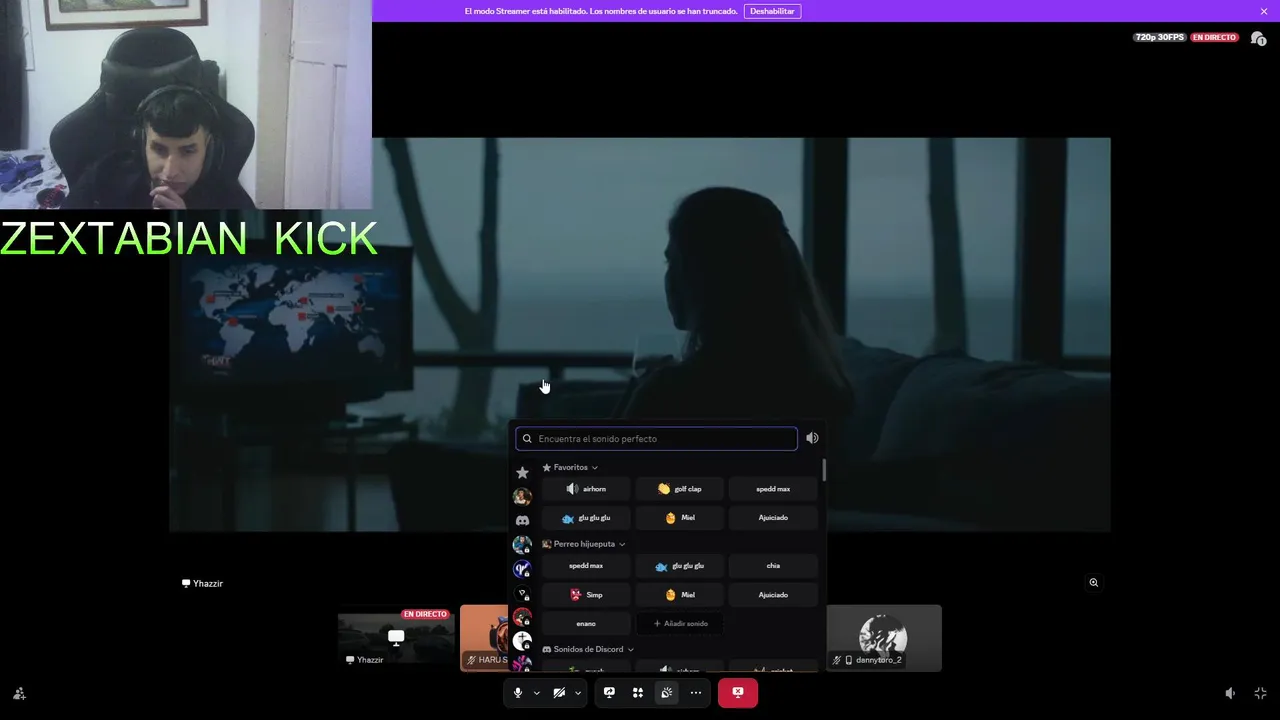The height and width of the screenshot is (720, 1280).
Task: Click the share screen icon
Action: [x=609, y=693]
